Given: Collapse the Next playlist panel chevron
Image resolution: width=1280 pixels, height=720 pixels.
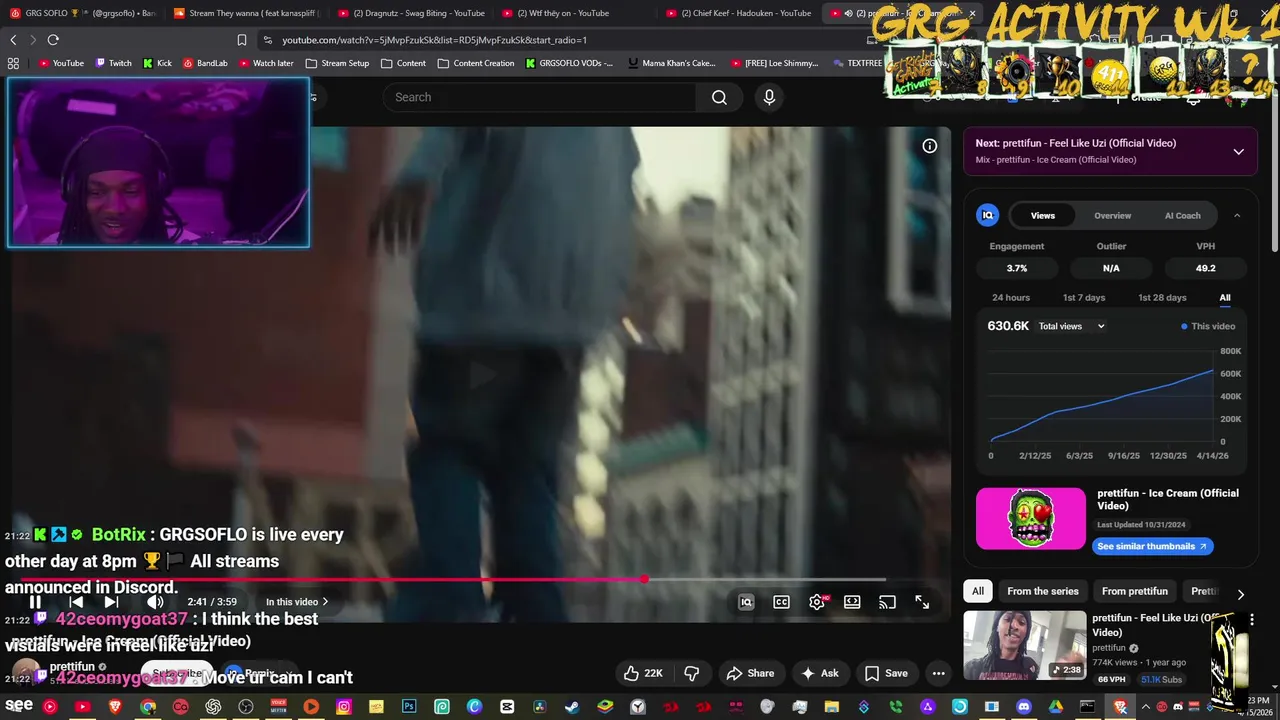Looking at the screenshot, I should point(1238,152).
